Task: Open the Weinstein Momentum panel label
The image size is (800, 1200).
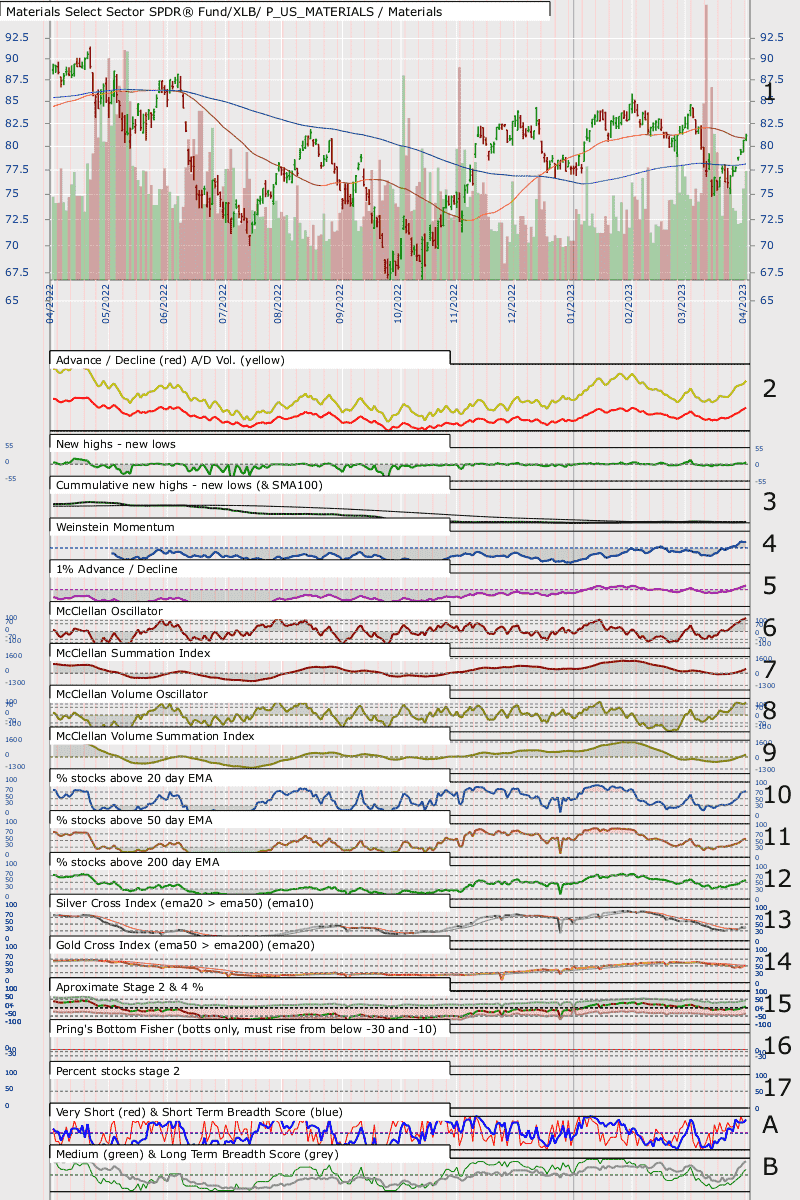Action: (115, 526)
